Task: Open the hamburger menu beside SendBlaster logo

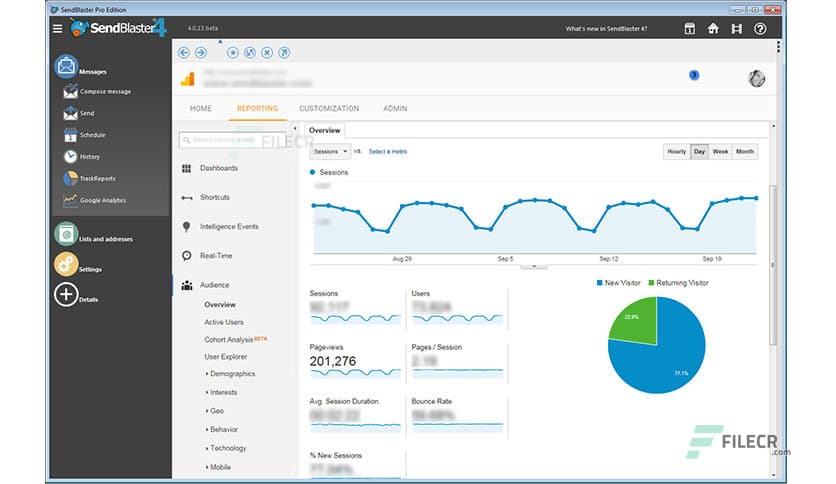Action: tap(58, 28)
